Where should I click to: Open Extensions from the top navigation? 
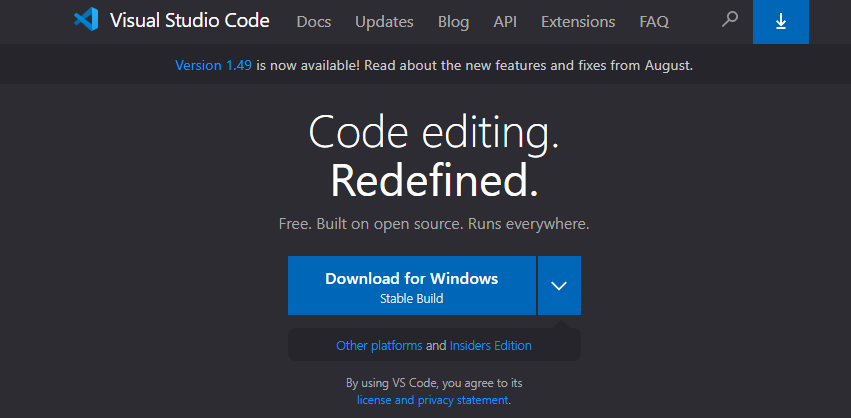578,21
